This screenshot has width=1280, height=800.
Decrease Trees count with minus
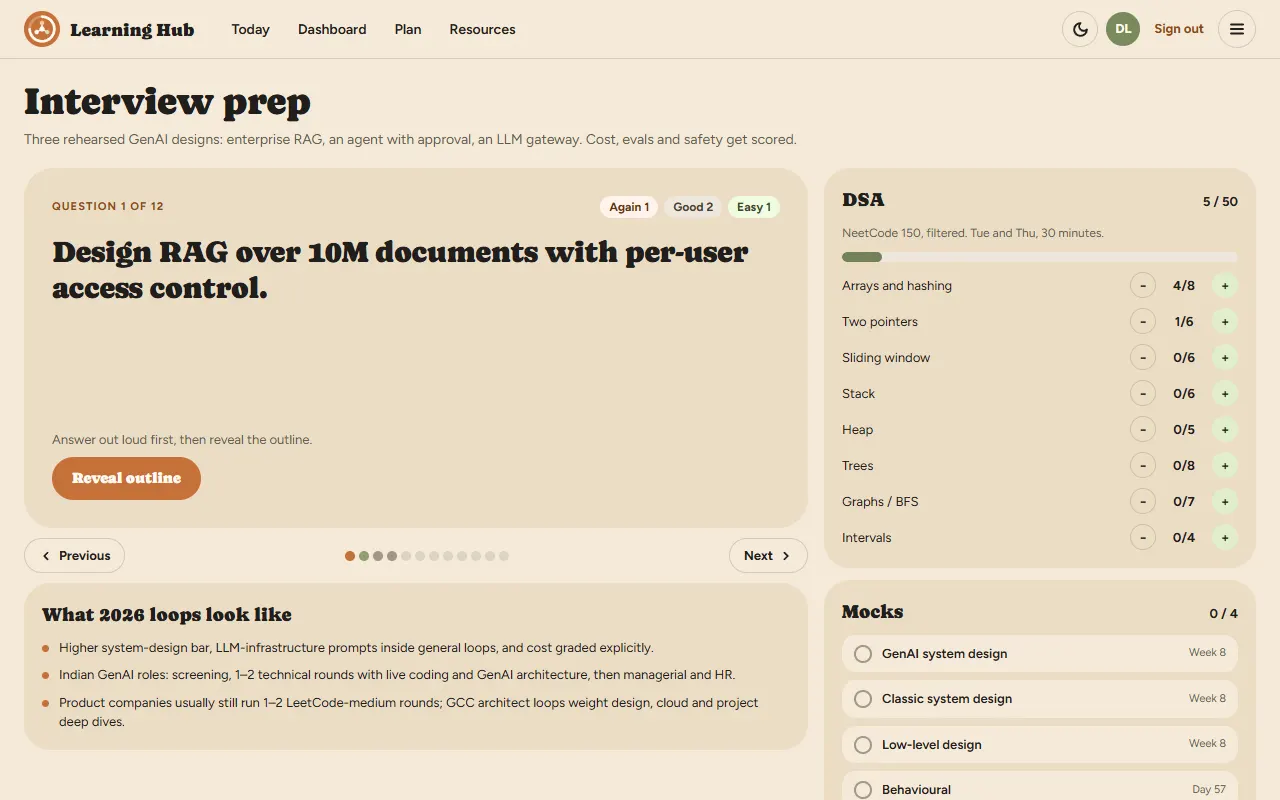coord(1143,466)
